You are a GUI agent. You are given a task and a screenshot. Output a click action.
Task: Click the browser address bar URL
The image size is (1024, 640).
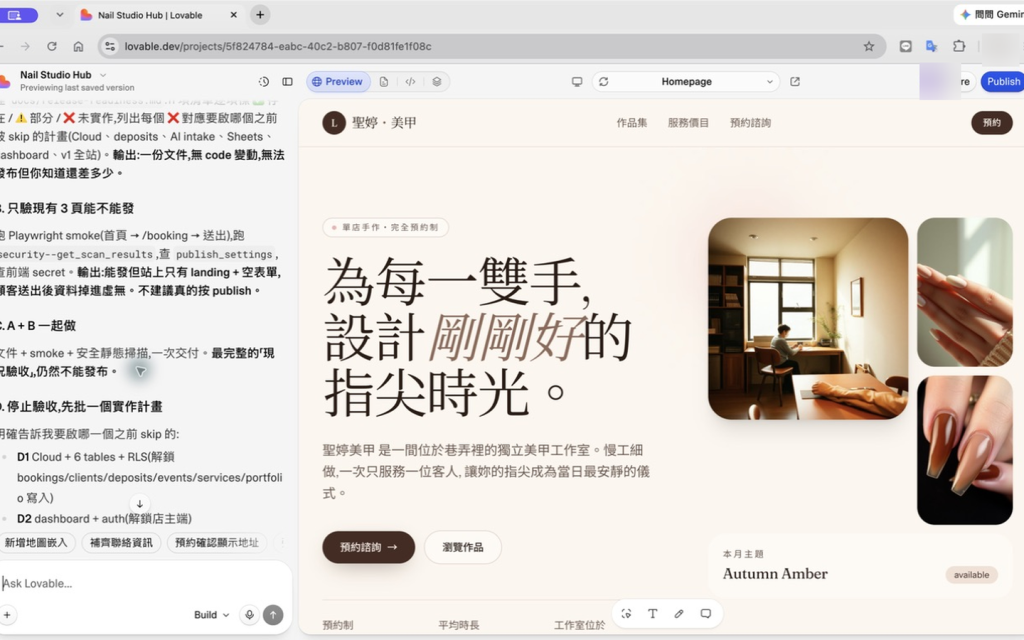coord(278,46)
